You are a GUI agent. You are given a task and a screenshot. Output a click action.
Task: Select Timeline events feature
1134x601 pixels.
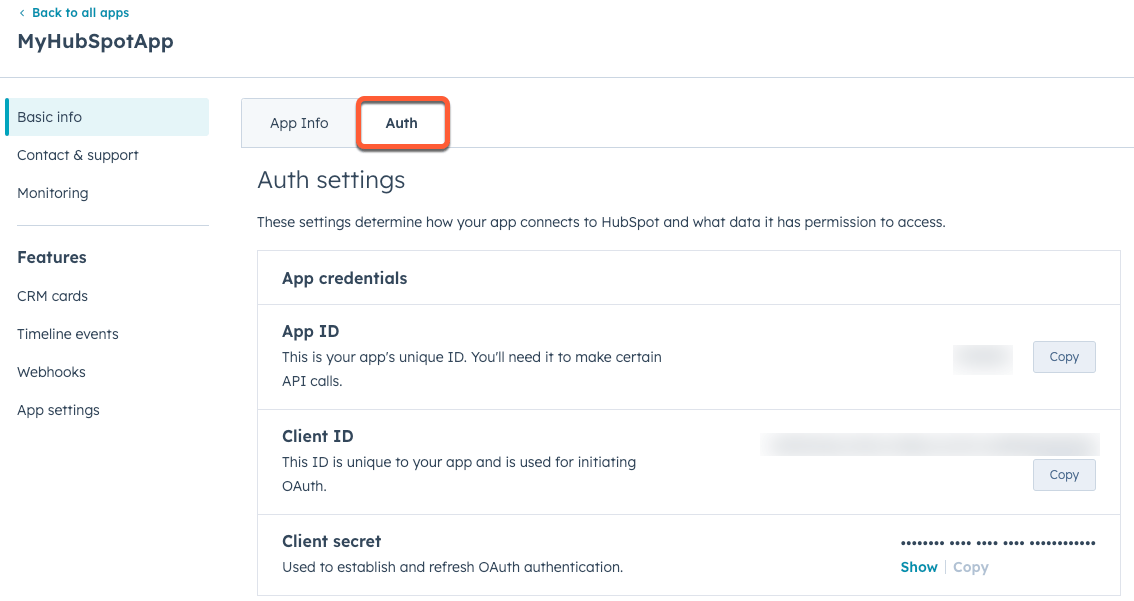[67, 333]
